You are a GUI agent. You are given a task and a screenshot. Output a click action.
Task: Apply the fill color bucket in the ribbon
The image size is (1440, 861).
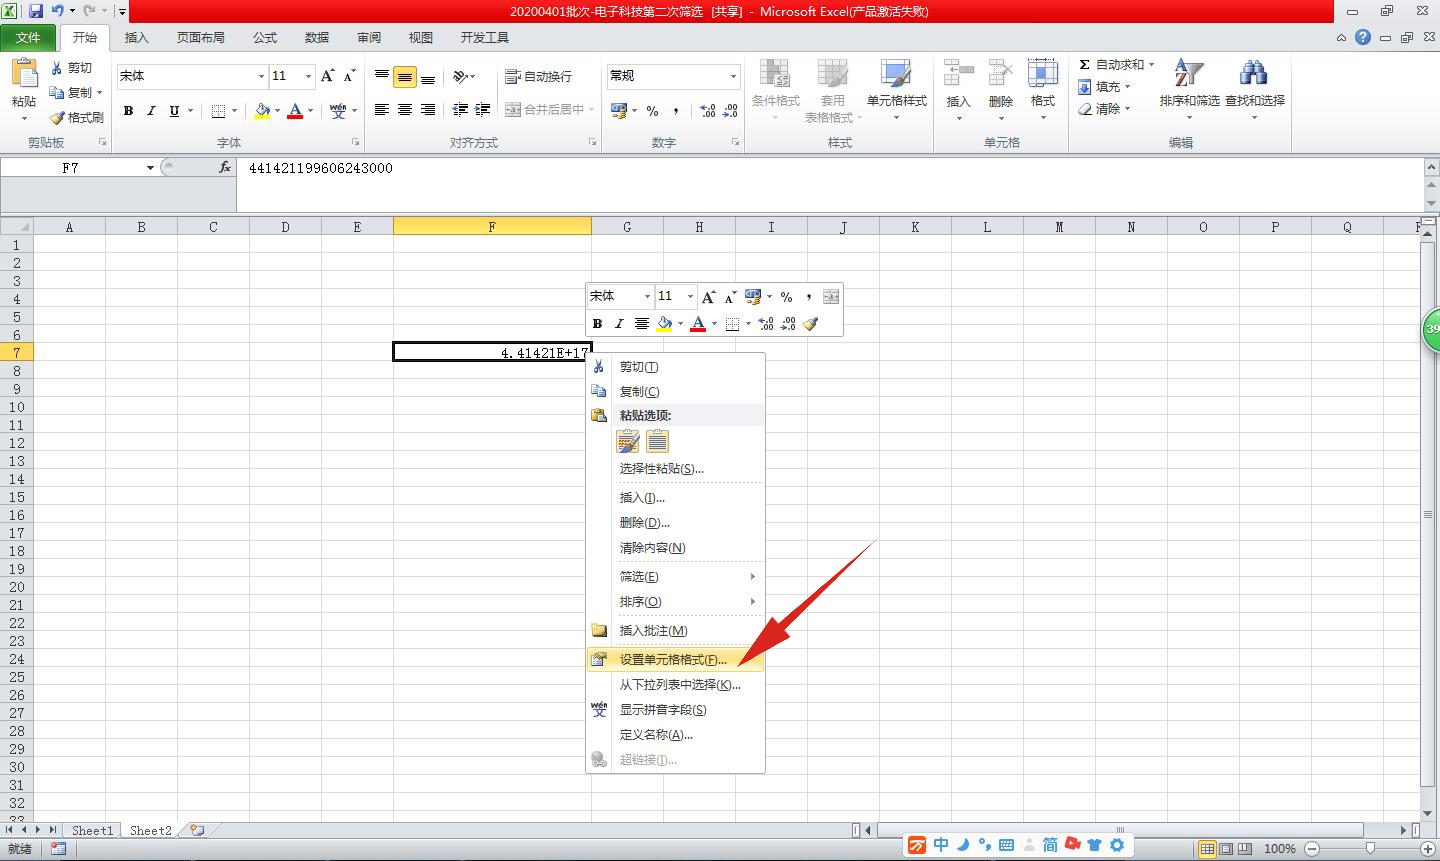(262, 111)
